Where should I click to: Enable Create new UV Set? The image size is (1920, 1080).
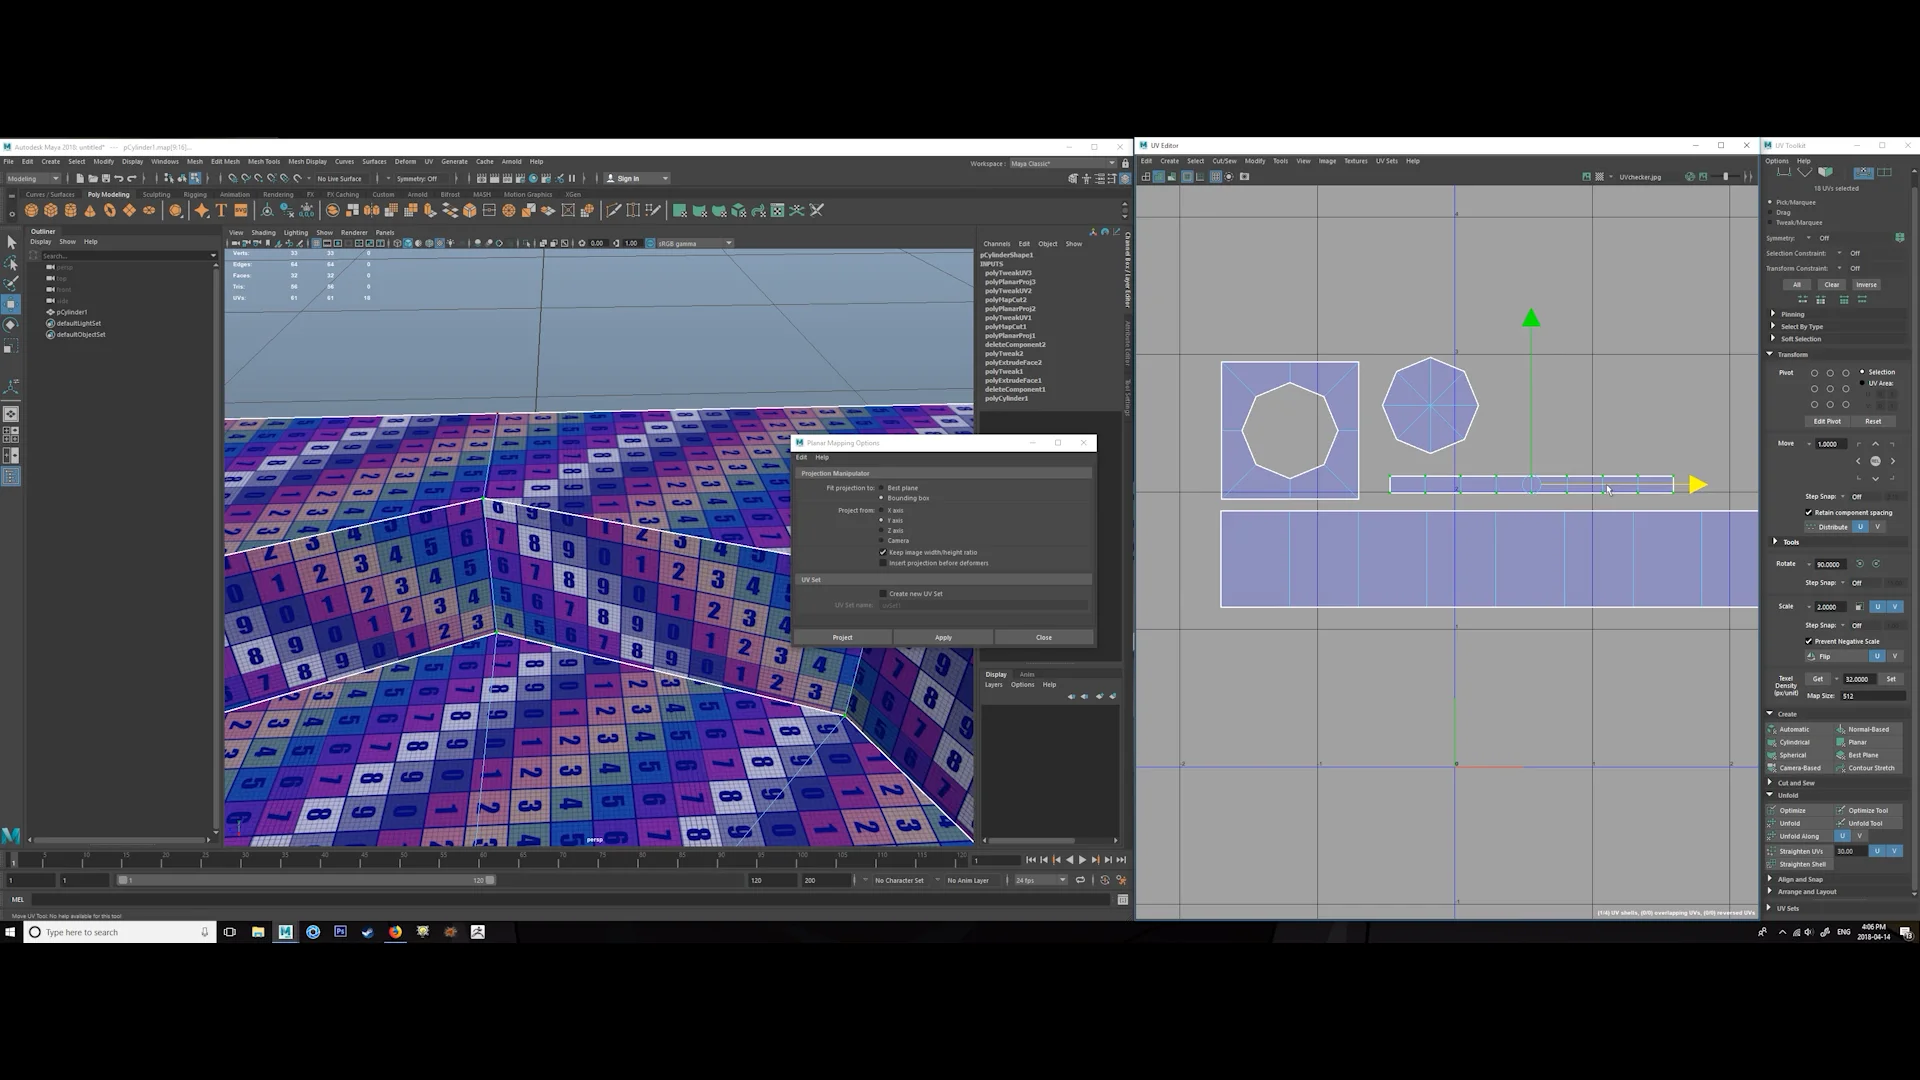pyautogui.click(x=882, y=593)
